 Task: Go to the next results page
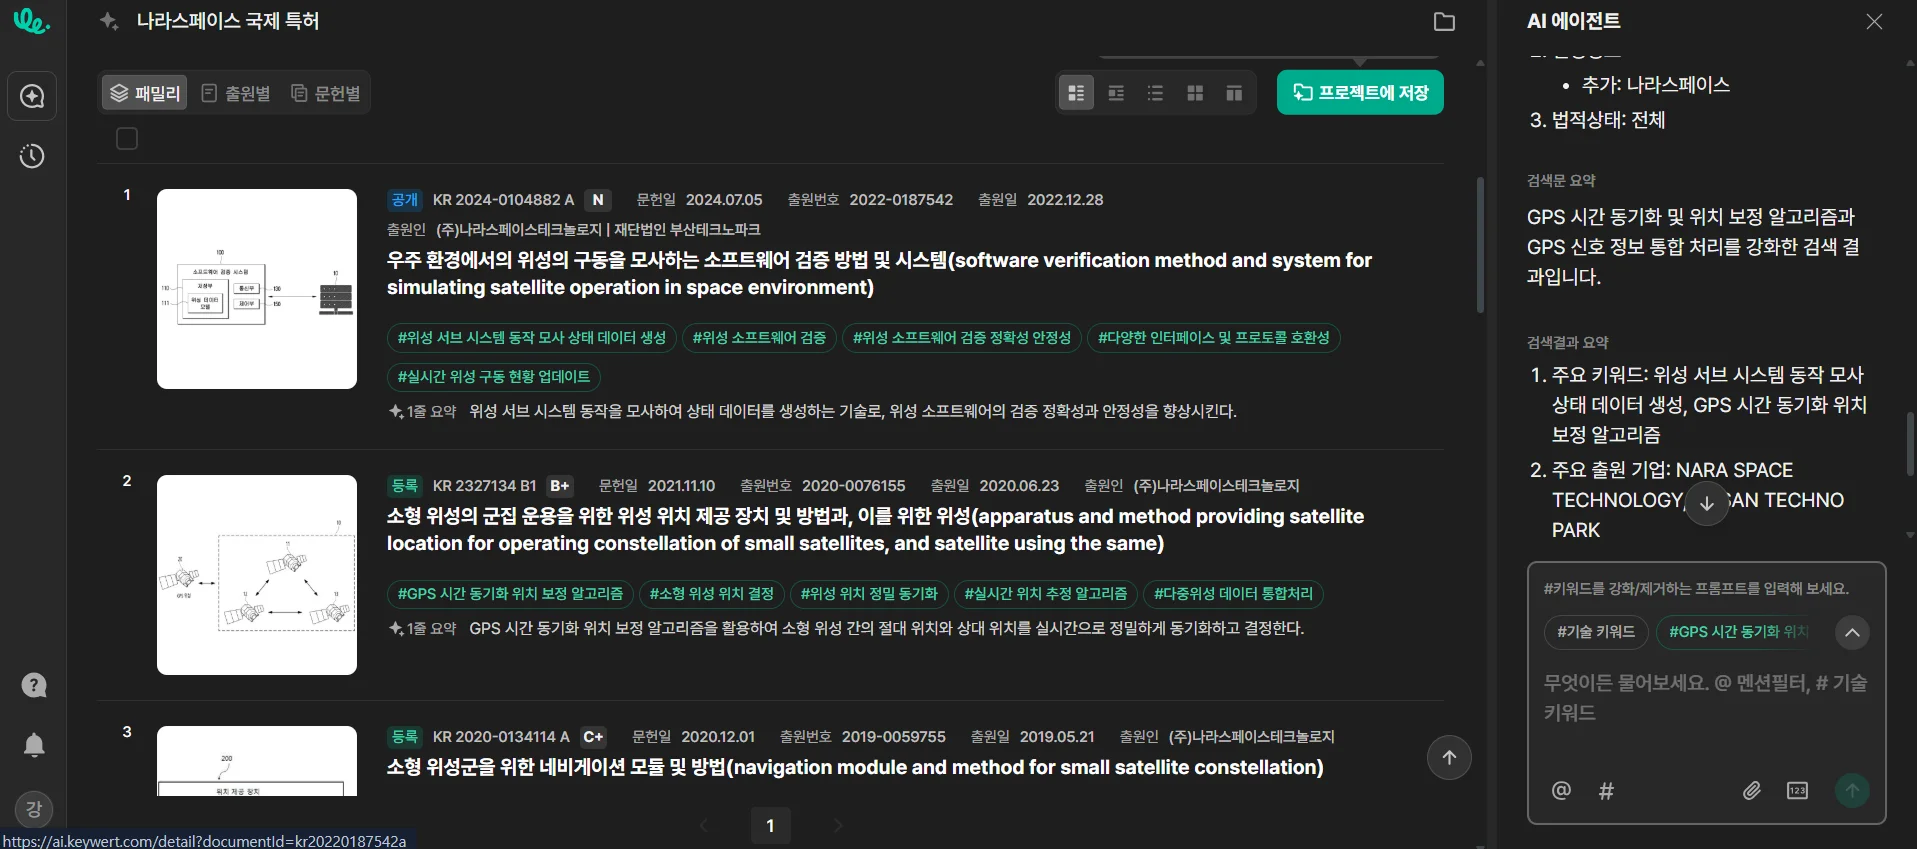838,826
